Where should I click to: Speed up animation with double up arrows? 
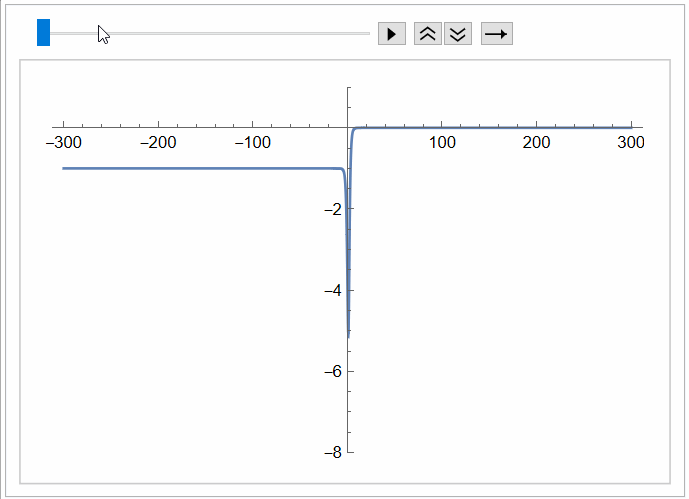pyautogui.click(x=428, y=34)
